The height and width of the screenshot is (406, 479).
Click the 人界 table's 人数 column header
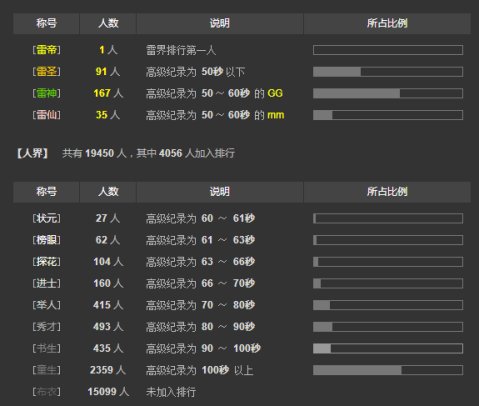(x=108, y=192)
